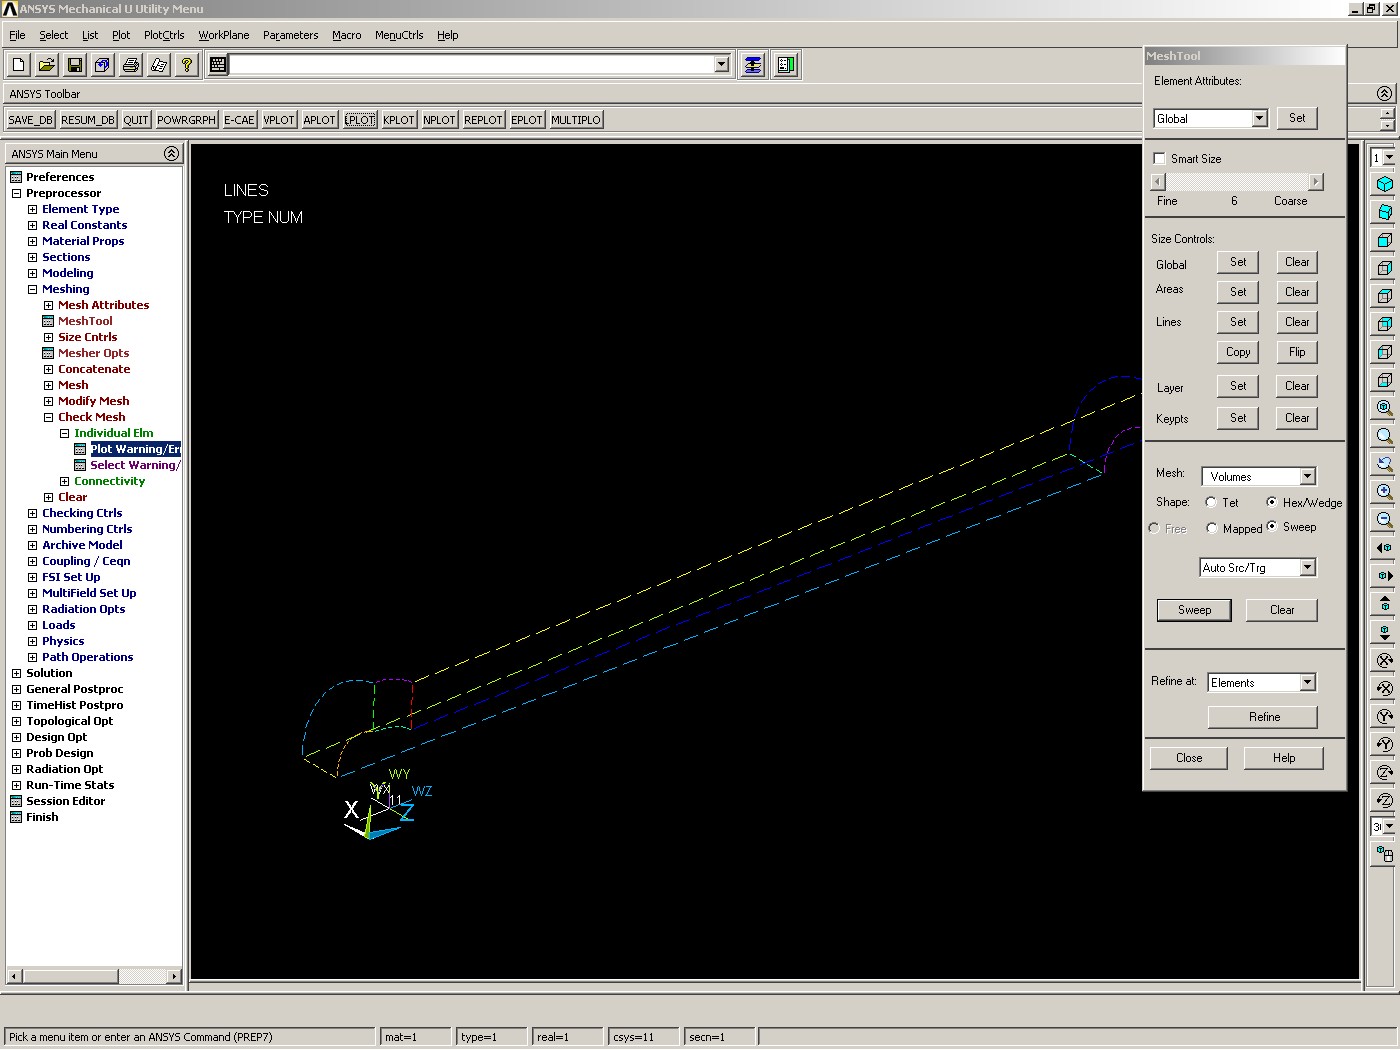Close the MeshTool with Close button
Image resolution: width=1400 pixels, height=1050 pixels.
(1189, 758)
